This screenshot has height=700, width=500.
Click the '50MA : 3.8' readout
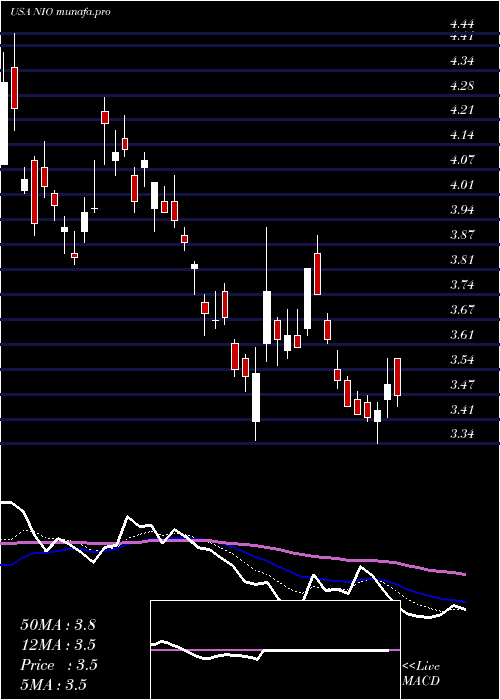[x=58, y=625]
